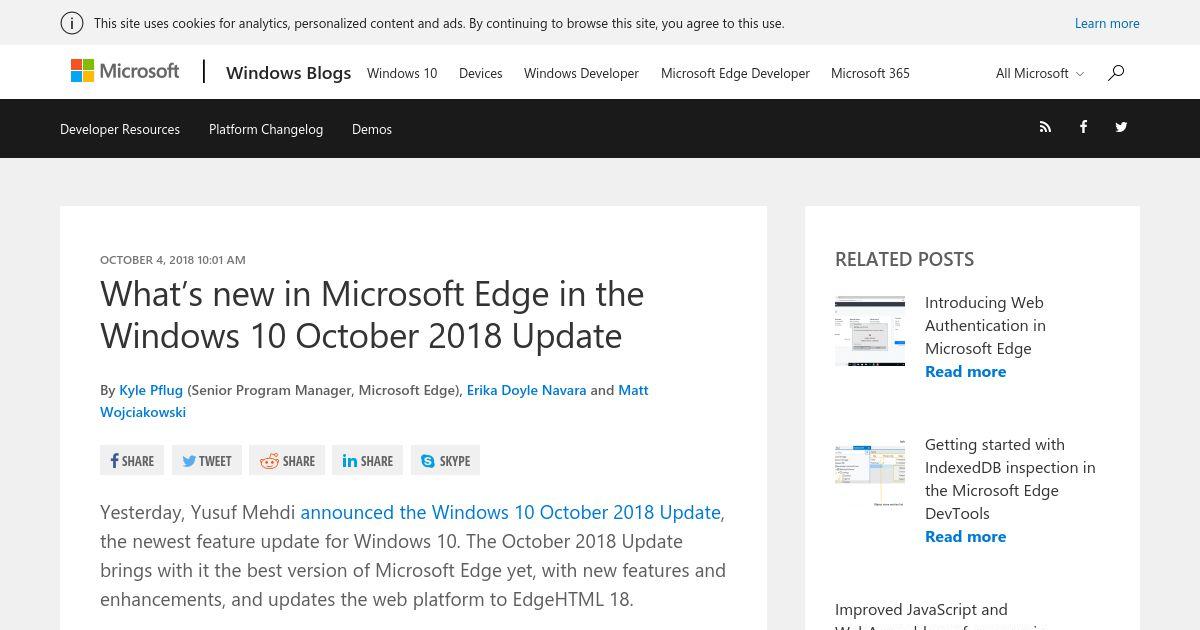This screenshot has height=630, width=1200.
Task: Tweet this article
Action: pos(207,460)
